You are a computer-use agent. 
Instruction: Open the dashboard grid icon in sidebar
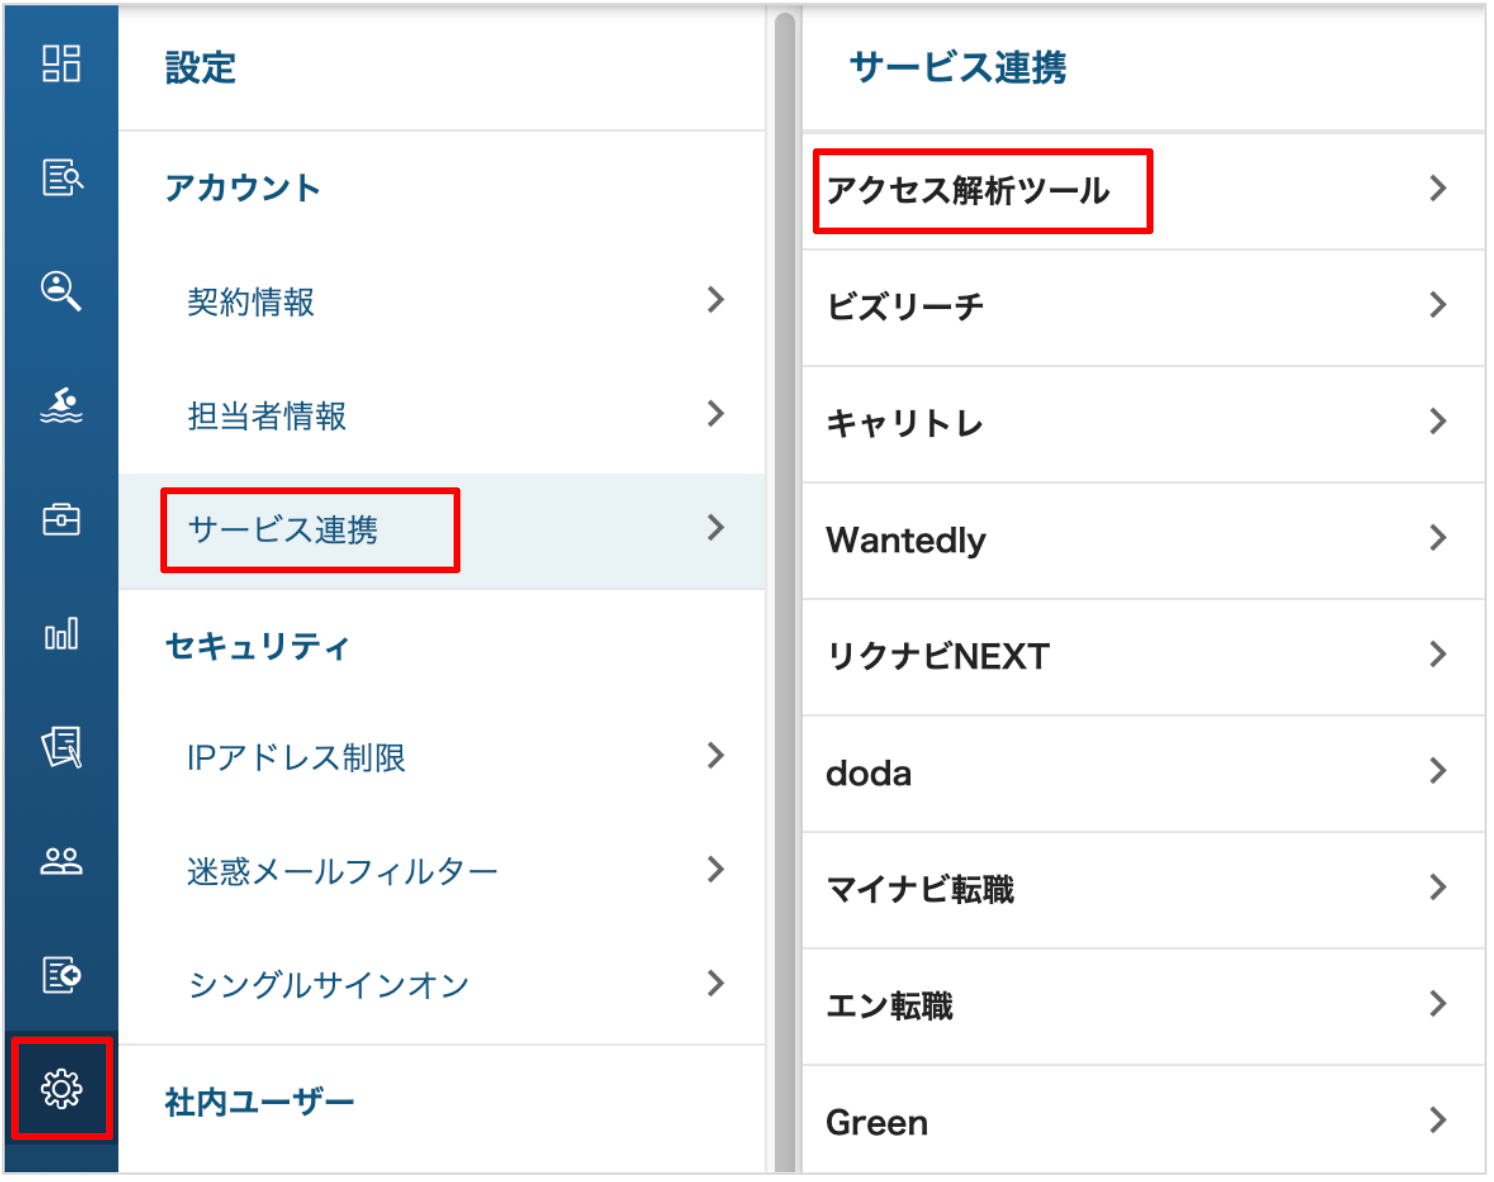61,63
